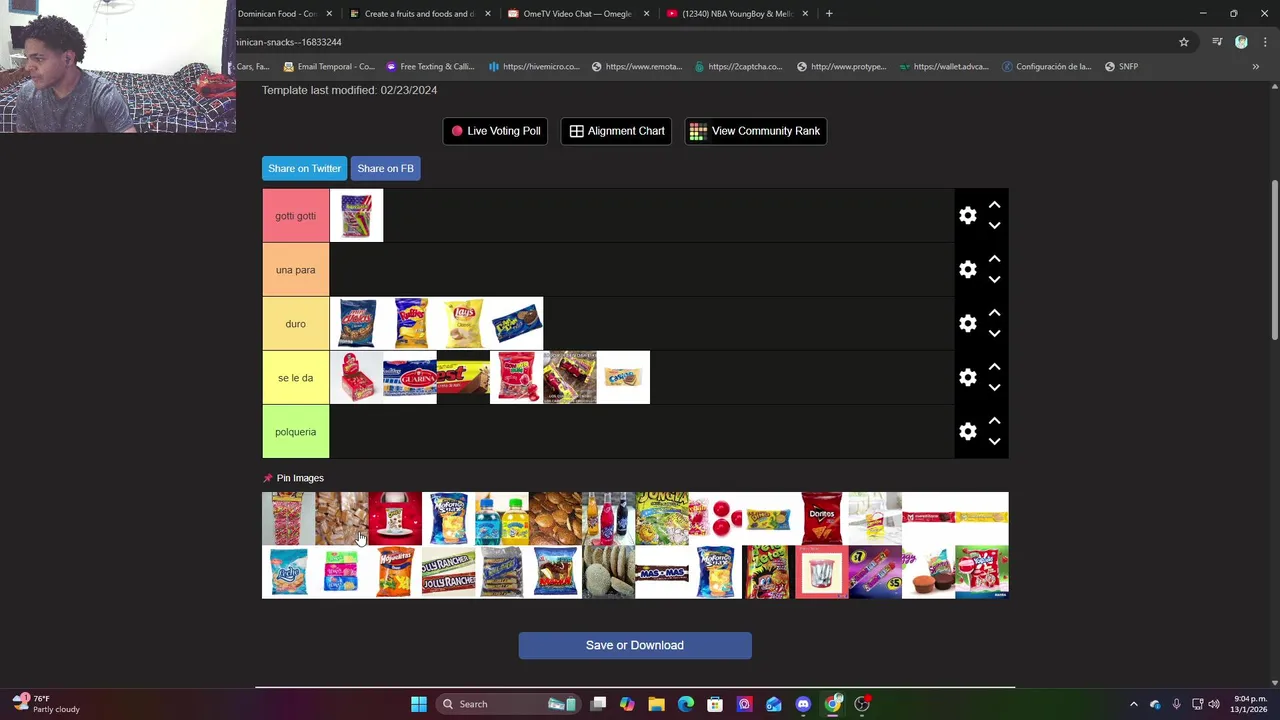The image size is (1280, 720).
Task: Open settings gear for polqueria tier
Action: 967,432
